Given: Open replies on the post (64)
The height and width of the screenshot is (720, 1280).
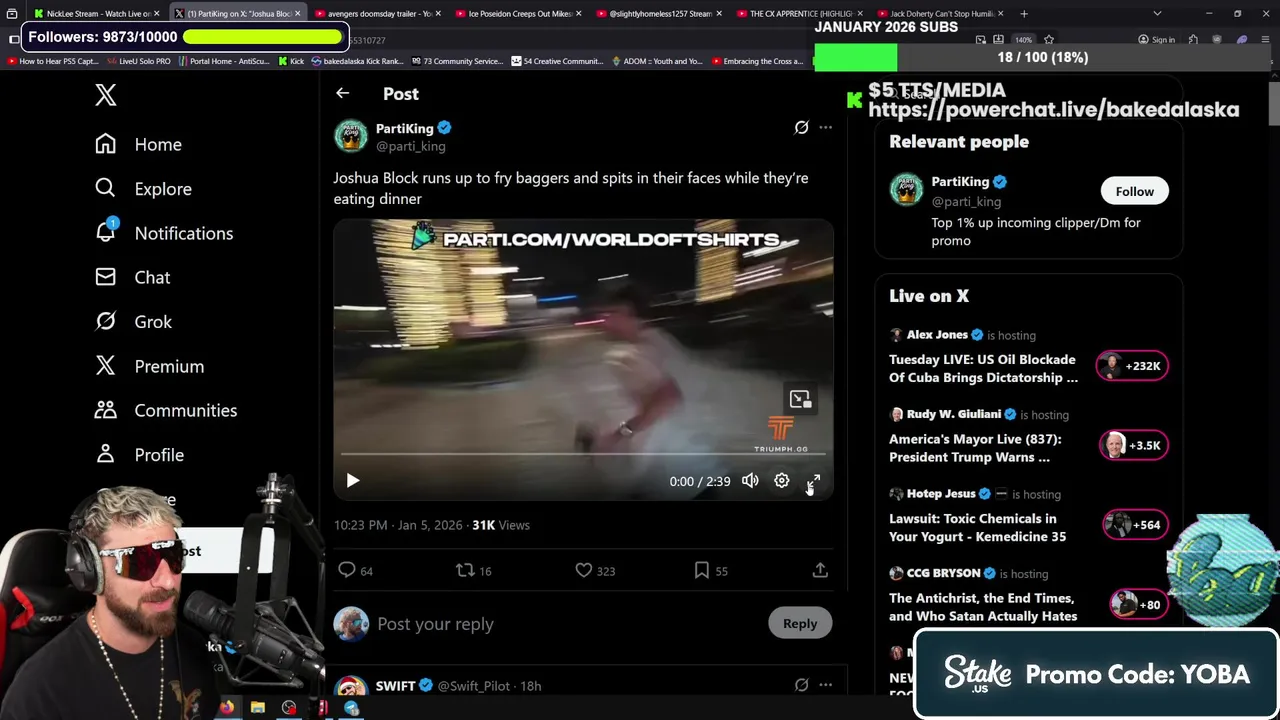Looking at the screenshot, I should pyautogui.click(x=355, y=570).
